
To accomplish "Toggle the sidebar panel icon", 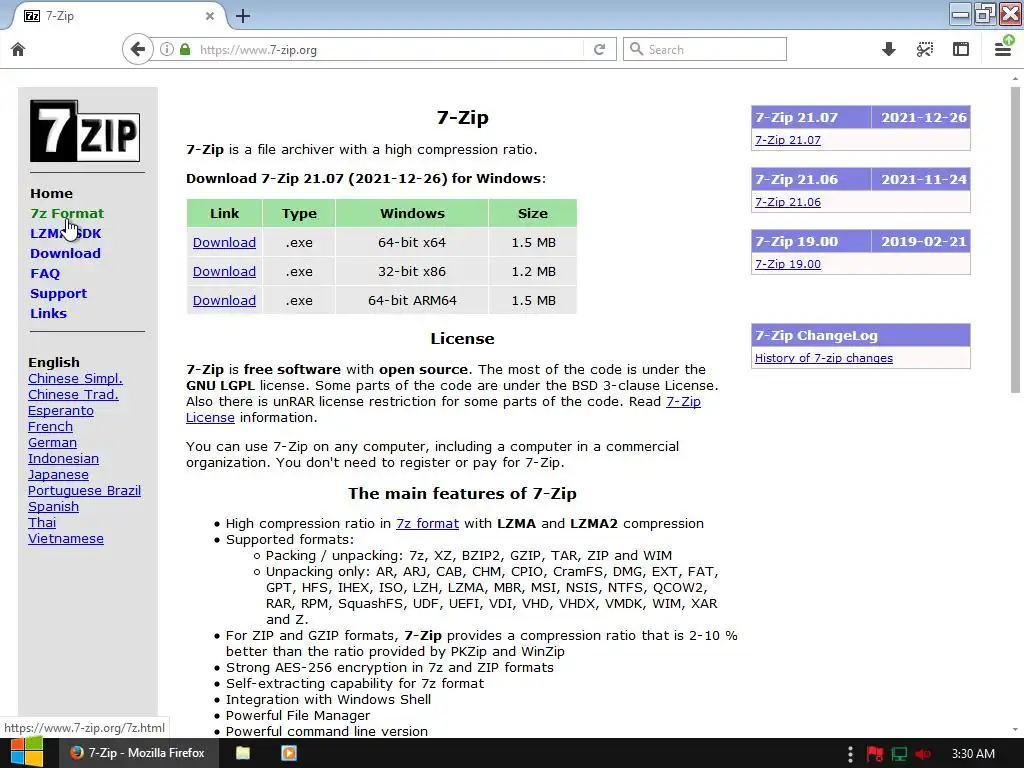I will [961, 50].
